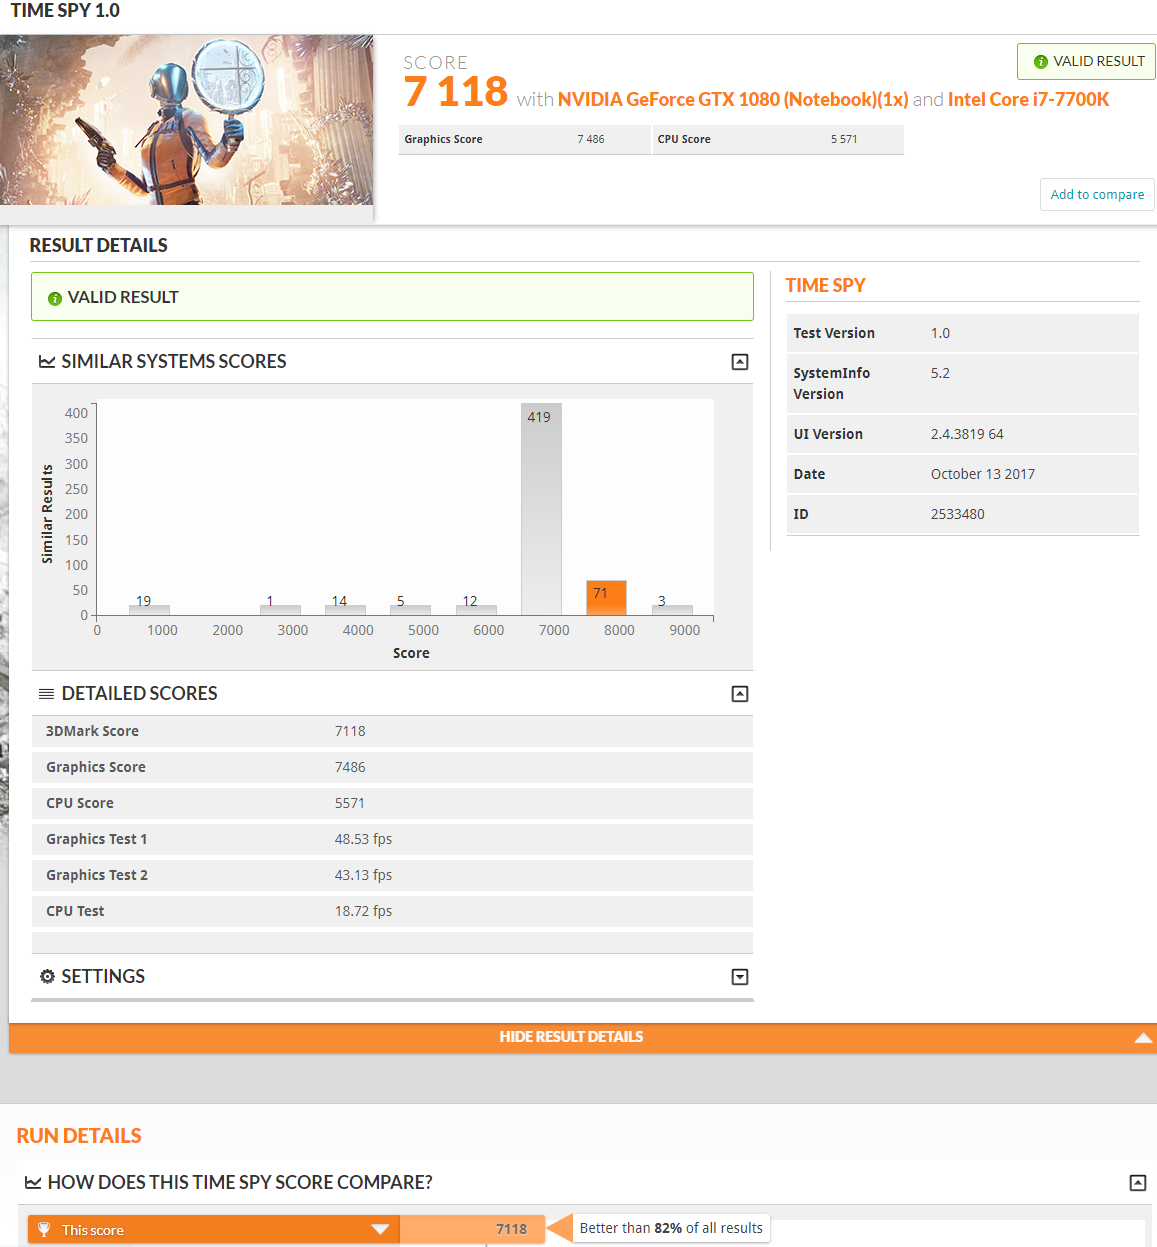Click the bar labeled 19 in the chart
Screen dimensions: 1157x1247
[x=149, y=610]
